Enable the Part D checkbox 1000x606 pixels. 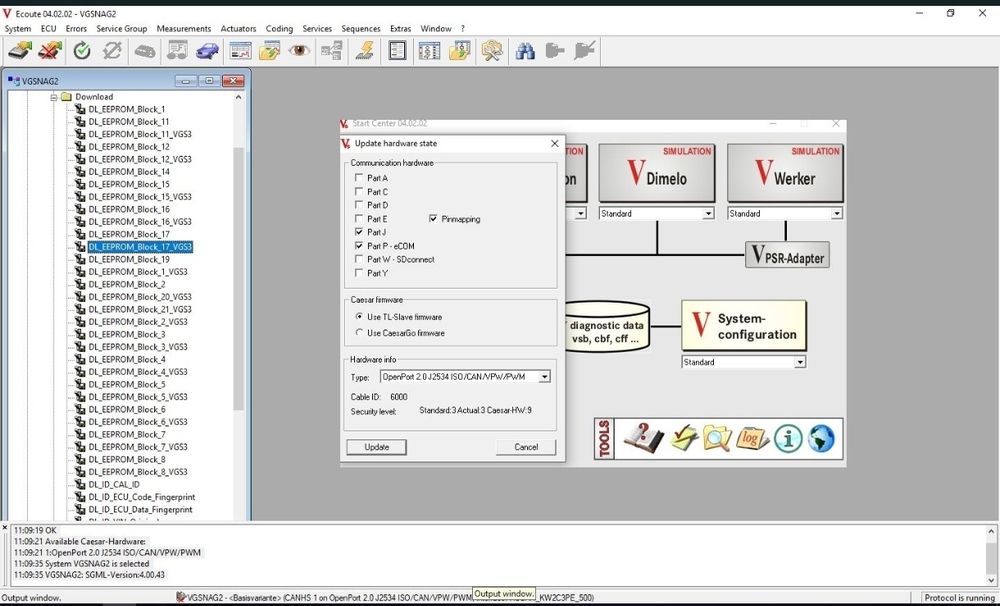pyautogui.click(x=359, y=205)
